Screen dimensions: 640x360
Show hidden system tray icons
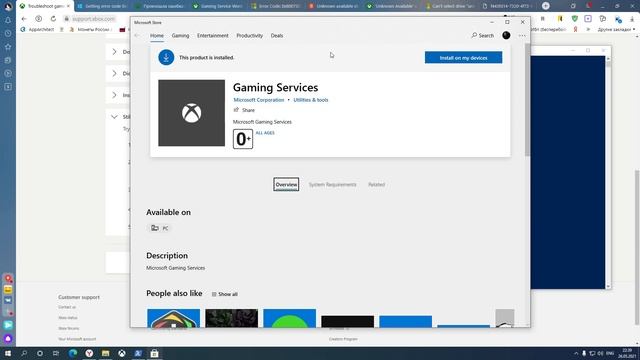(x=576, y=353)
